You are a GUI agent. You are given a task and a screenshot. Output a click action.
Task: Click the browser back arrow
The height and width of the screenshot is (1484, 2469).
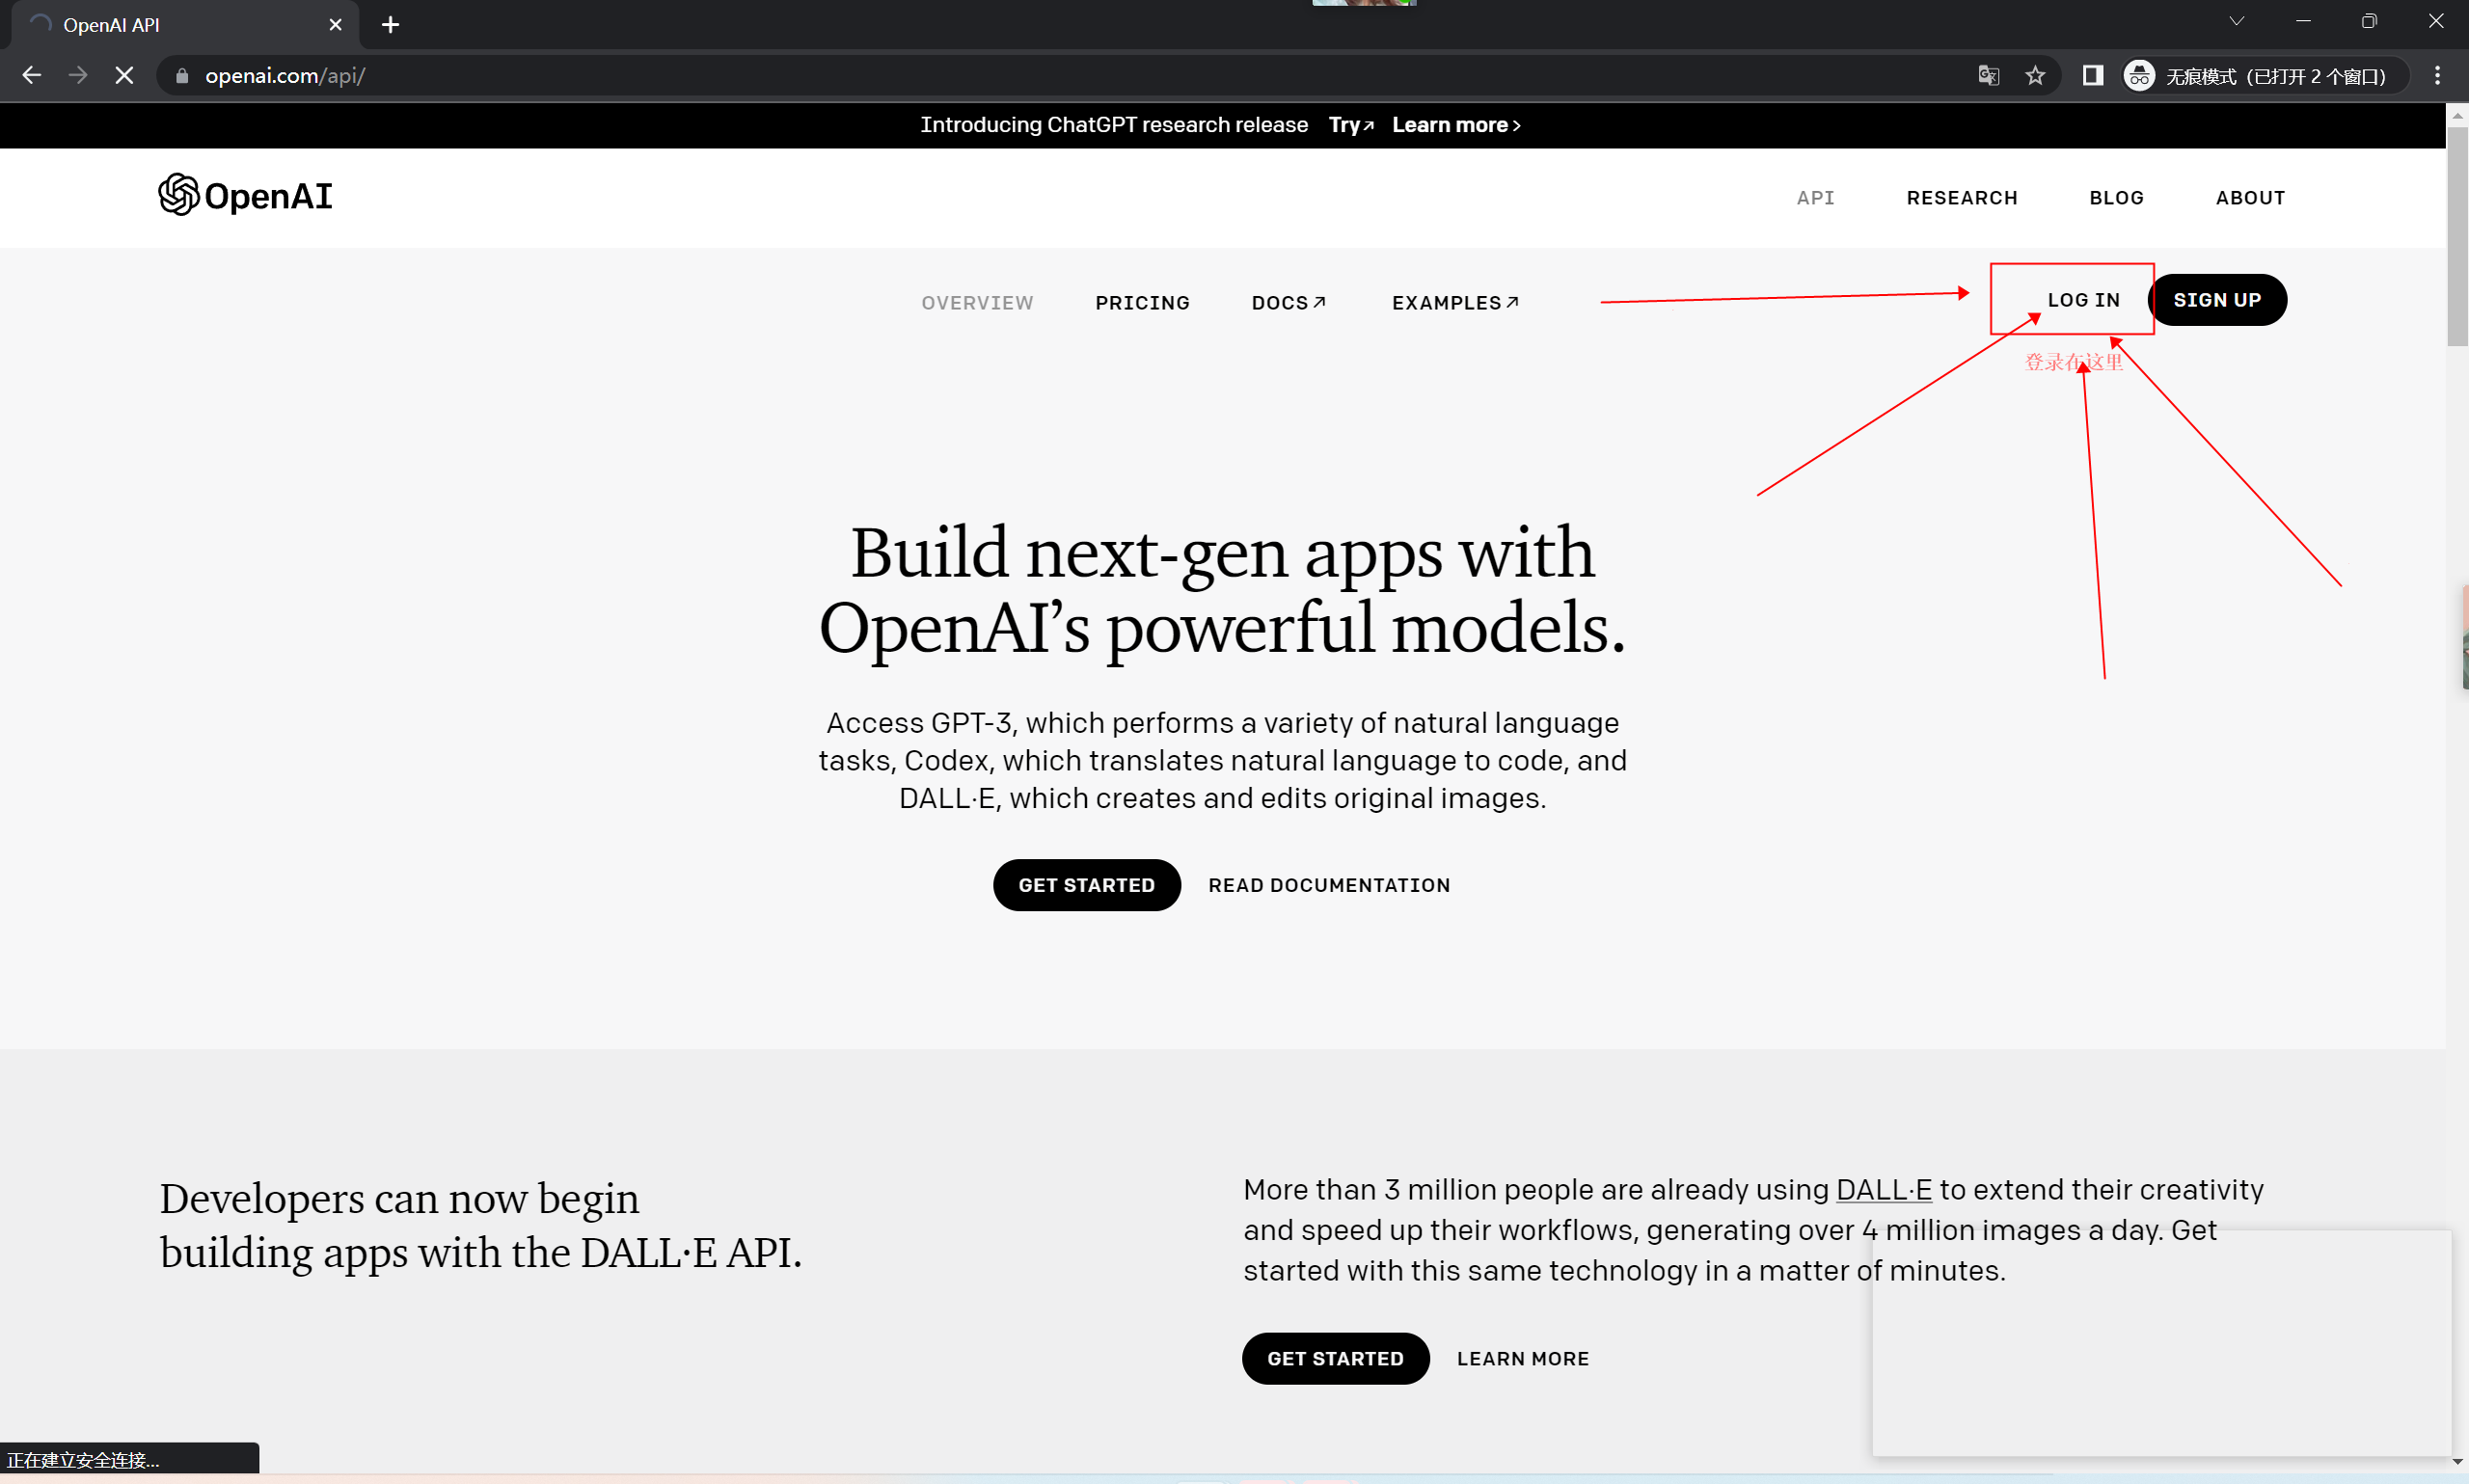(x=32, y=76)
